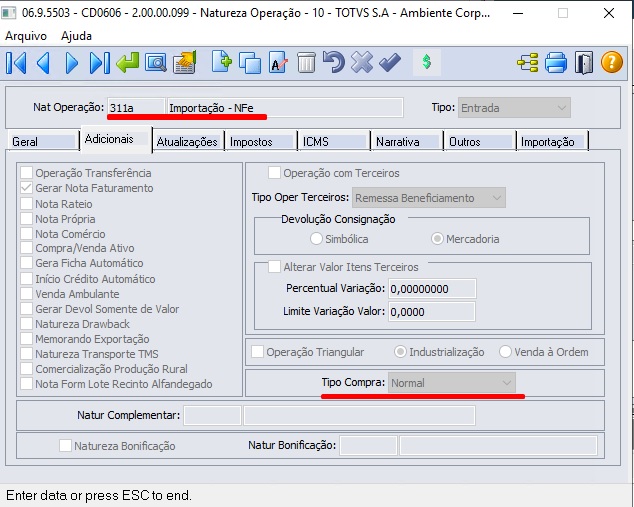The image size is (634, 507).
Task: Click Natur Complementar code field
Action: click(212, 415)
